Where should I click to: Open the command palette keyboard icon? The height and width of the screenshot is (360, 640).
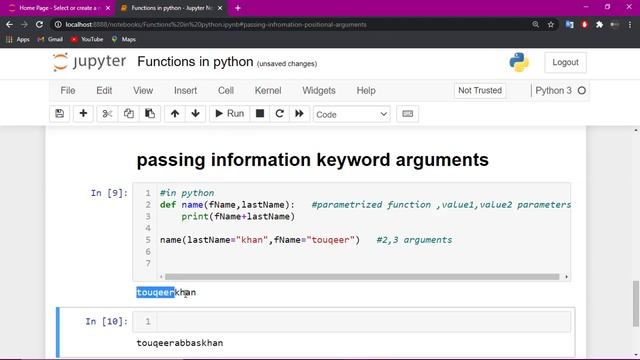point(407,114)
